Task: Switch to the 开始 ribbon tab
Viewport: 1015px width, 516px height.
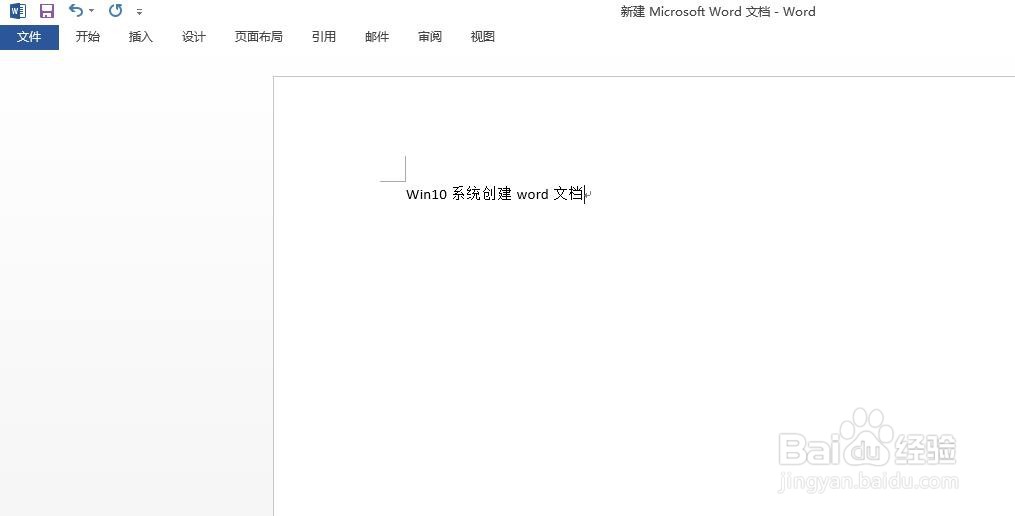Action: pos(87,37)
